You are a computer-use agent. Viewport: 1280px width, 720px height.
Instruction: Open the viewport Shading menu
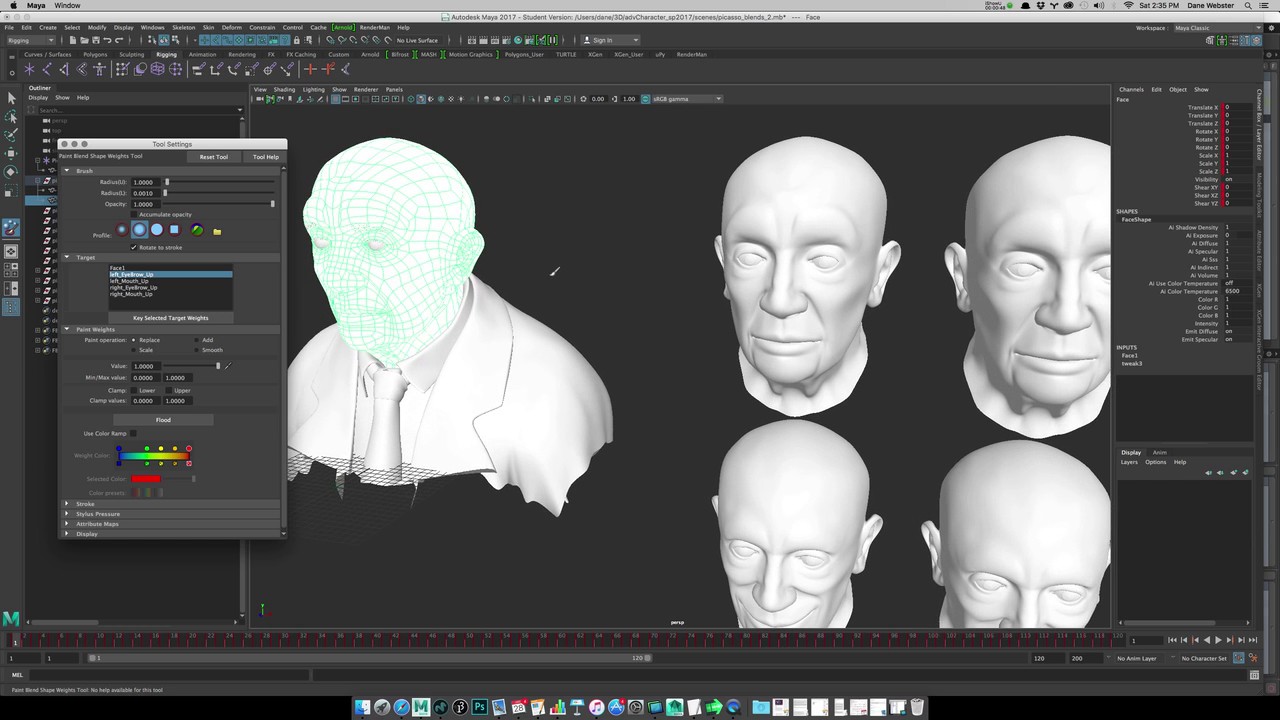[285, 89]
